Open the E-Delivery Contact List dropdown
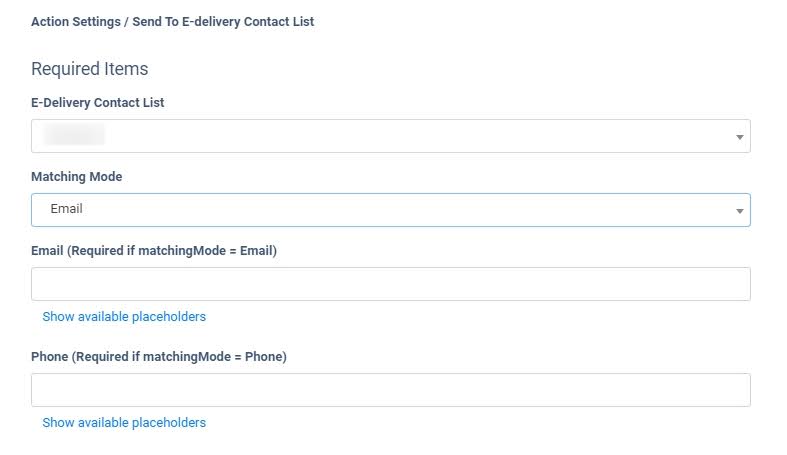Viewport: 787px width, 455px height. click(390, 136)
